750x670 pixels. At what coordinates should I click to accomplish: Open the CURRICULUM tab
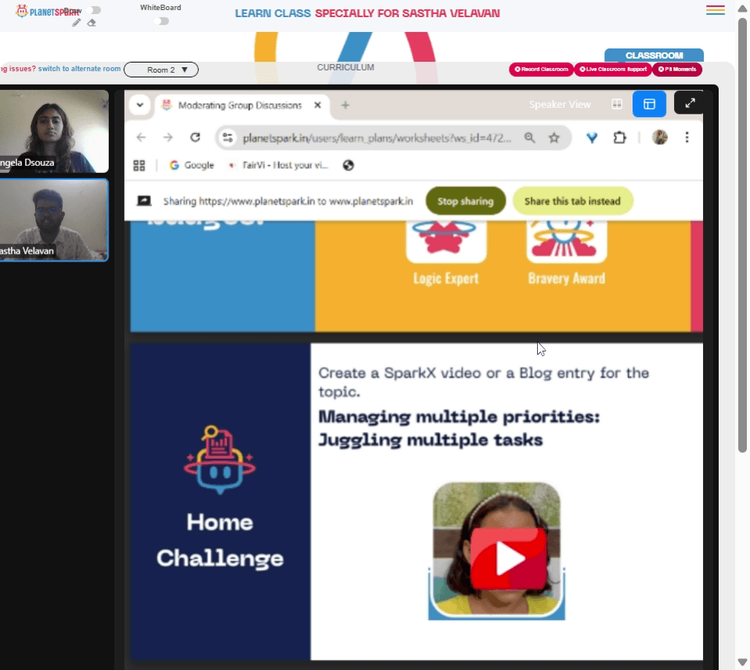point(345,67)
